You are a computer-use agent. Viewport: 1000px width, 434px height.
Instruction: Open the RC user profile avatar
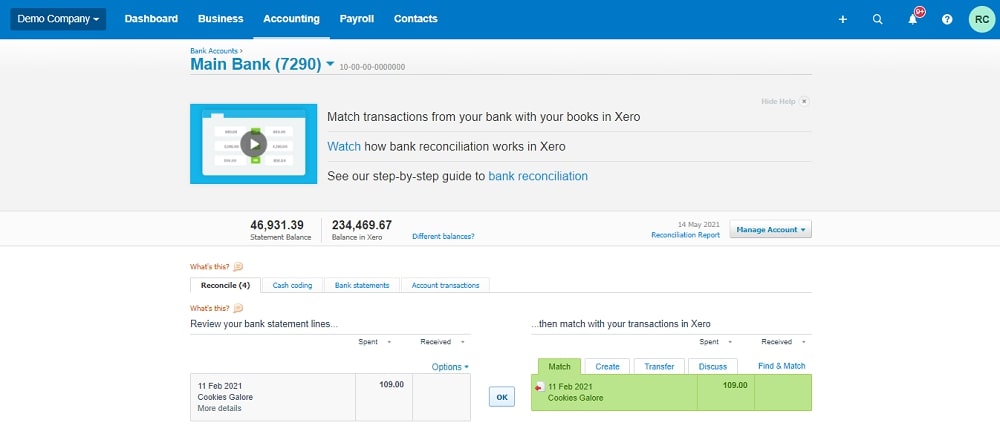pyautogui.click(x=981, y=19)
